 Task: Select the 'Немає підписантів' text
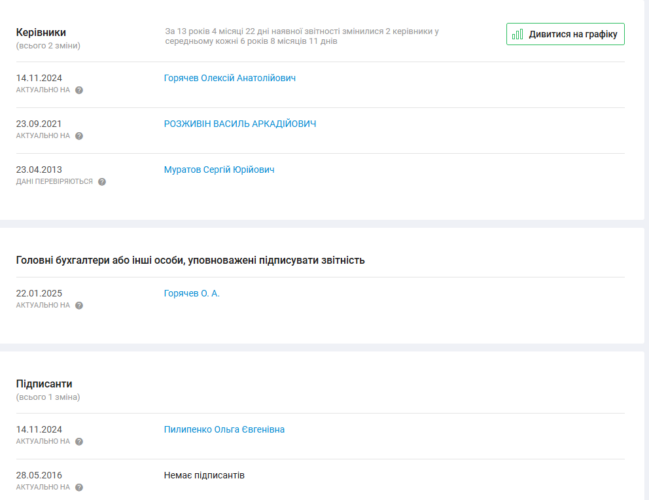[x=204, y=475]
